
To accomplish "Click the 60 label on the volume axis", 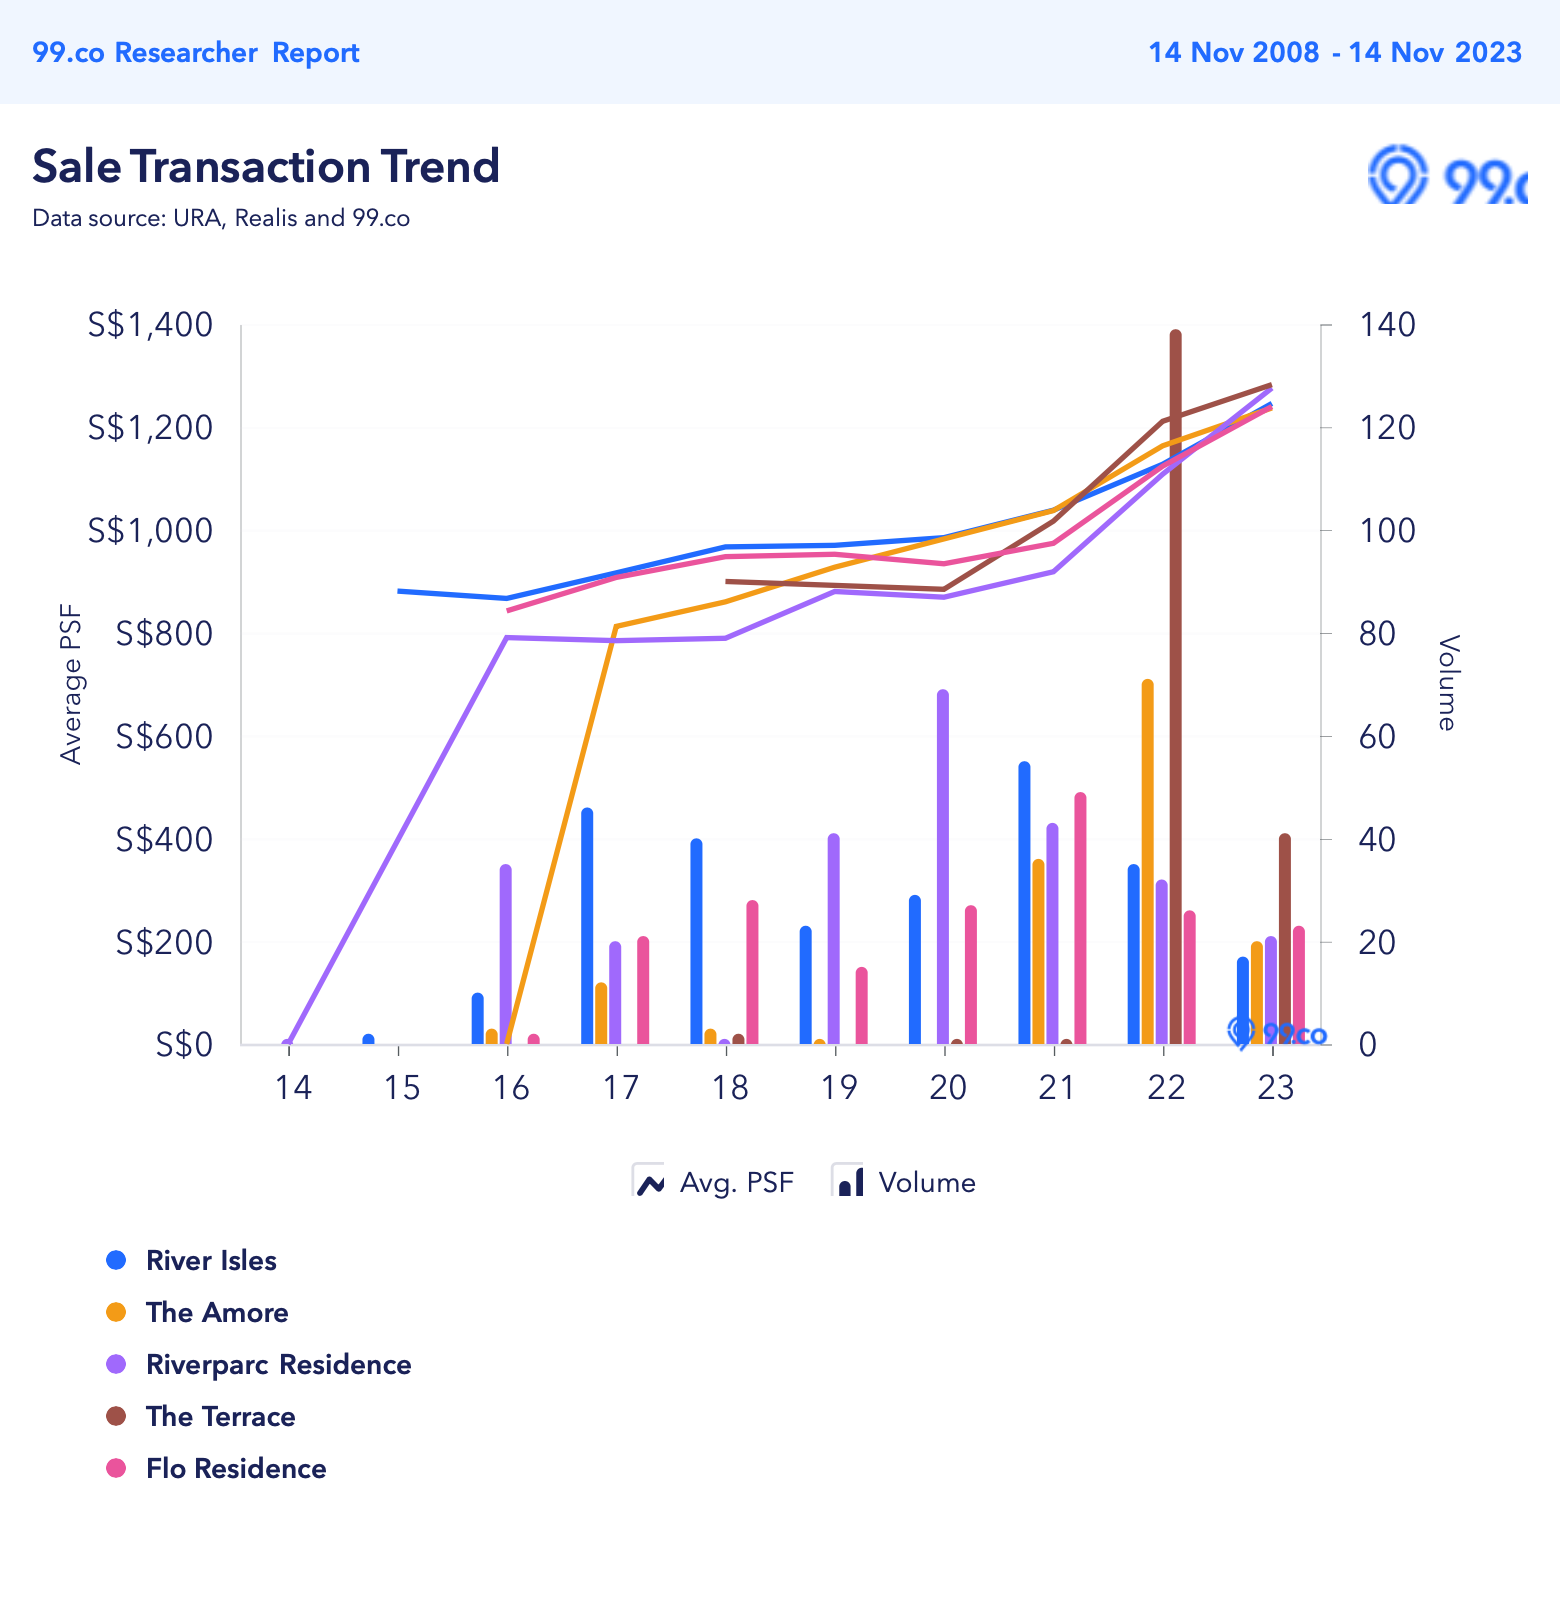I will pos(1376,736).
